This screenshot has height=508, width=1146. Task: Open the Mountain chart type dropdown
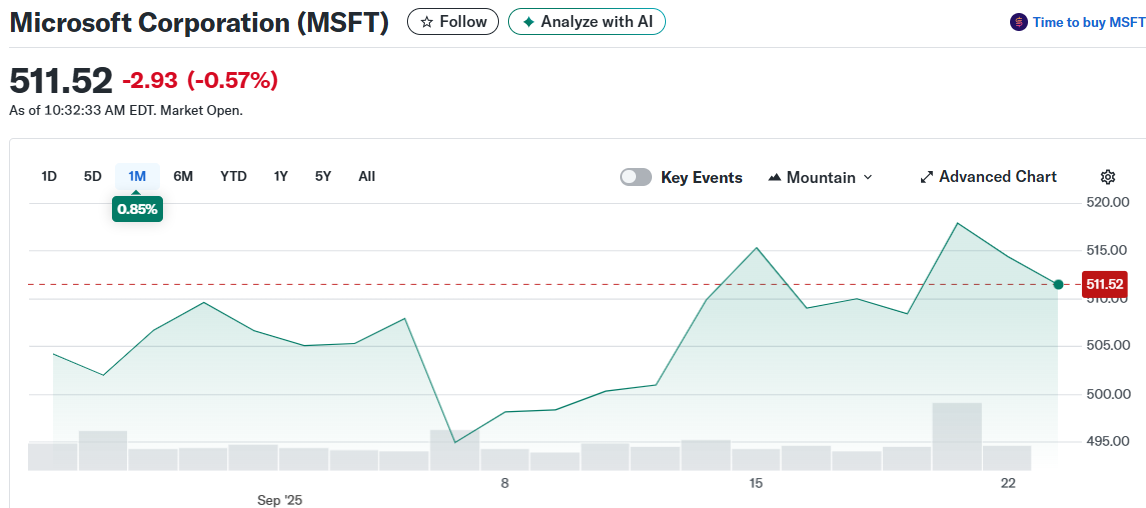pos(820,178)
